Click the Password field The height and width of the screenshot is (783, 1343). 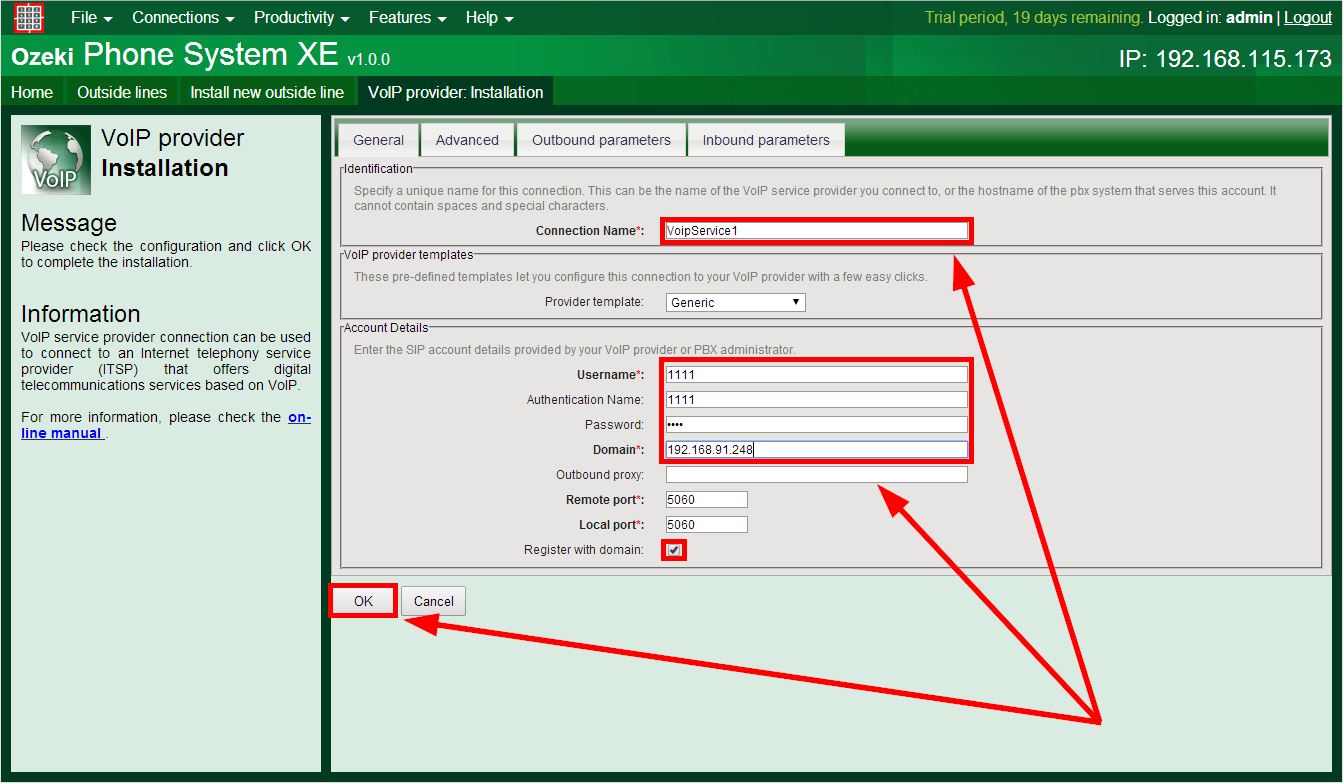pos(817,425)
